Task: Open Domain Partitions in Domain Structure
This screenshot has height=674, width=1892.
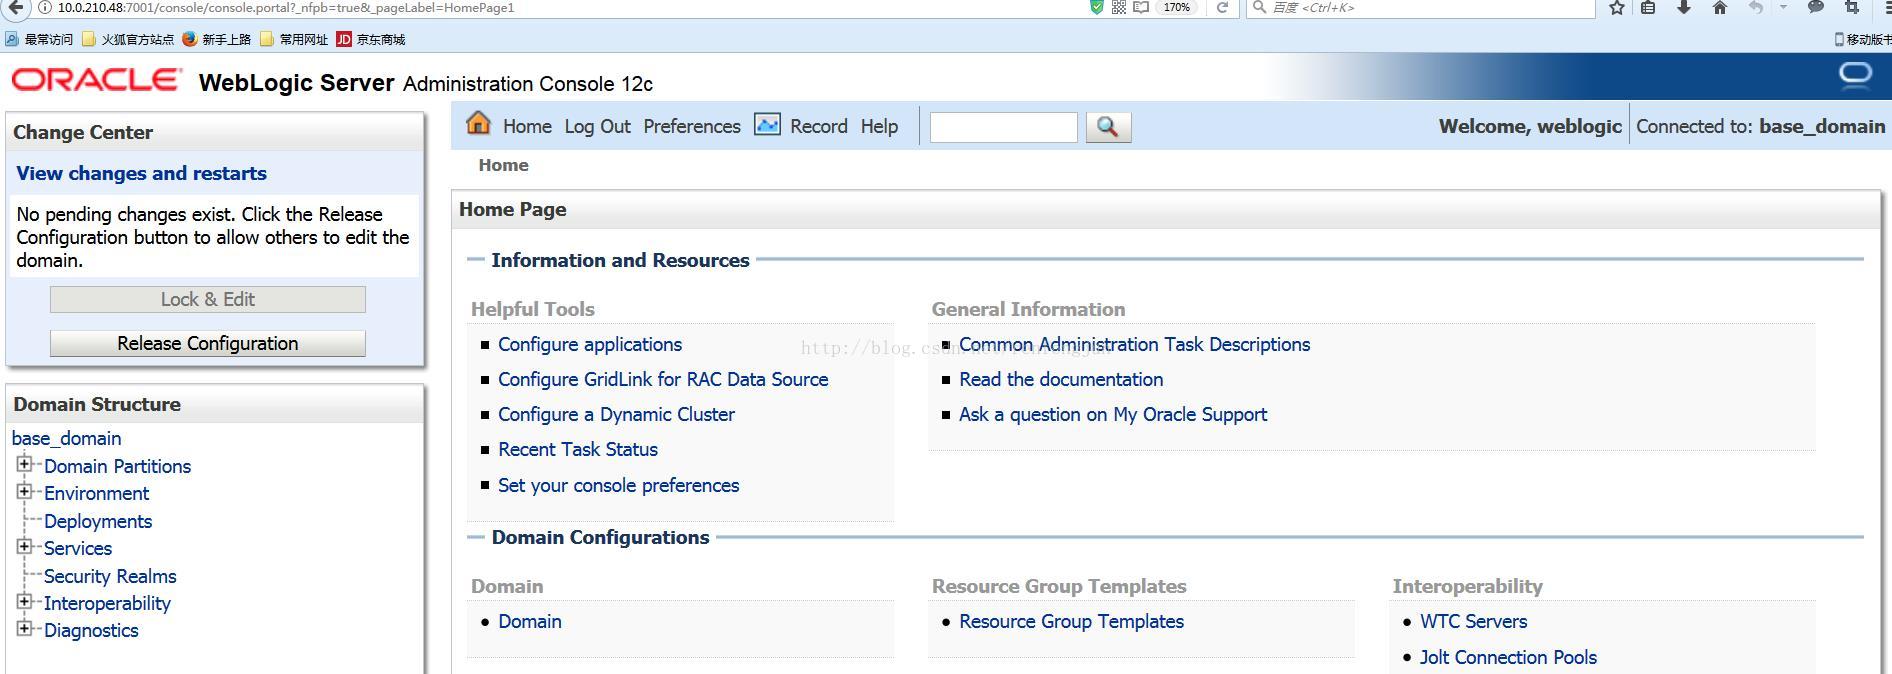Action: [x=117, y=466]
